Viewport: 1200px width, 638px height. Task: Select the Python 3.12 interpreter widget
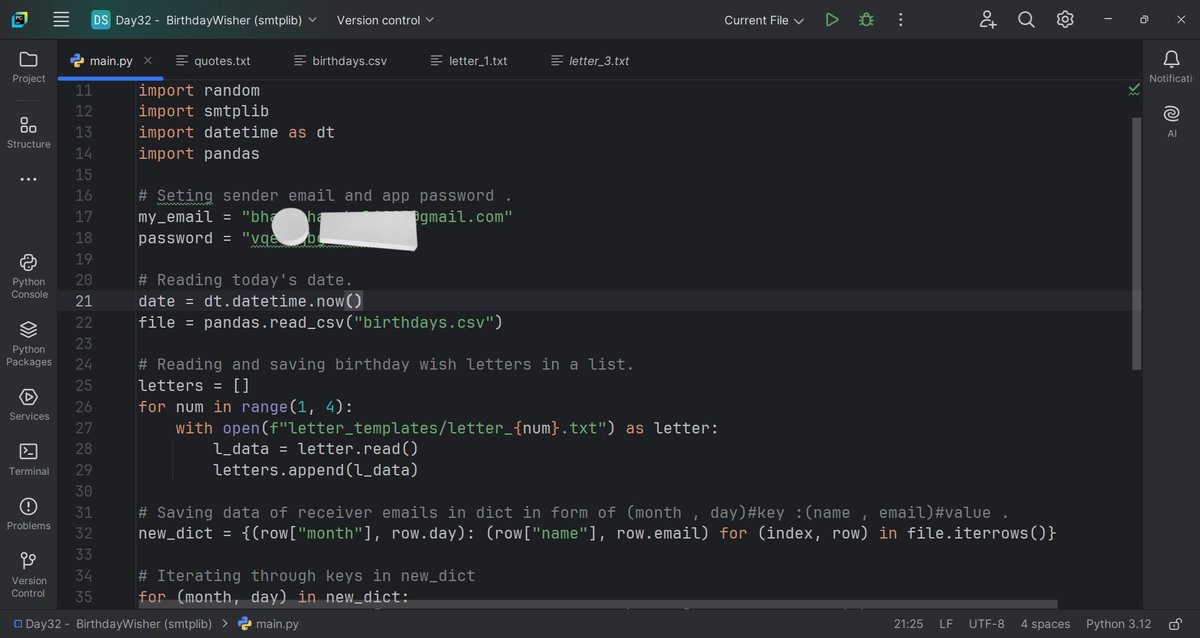(1119, 624)
